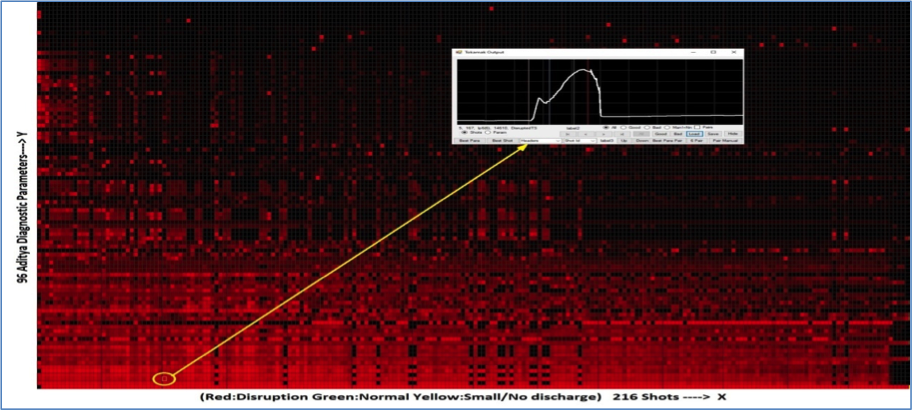Image resolution: width=912 pixels, height=410 pixels.
Task: Choose the Max/Min radio option
Action: [x=667, y=127]
